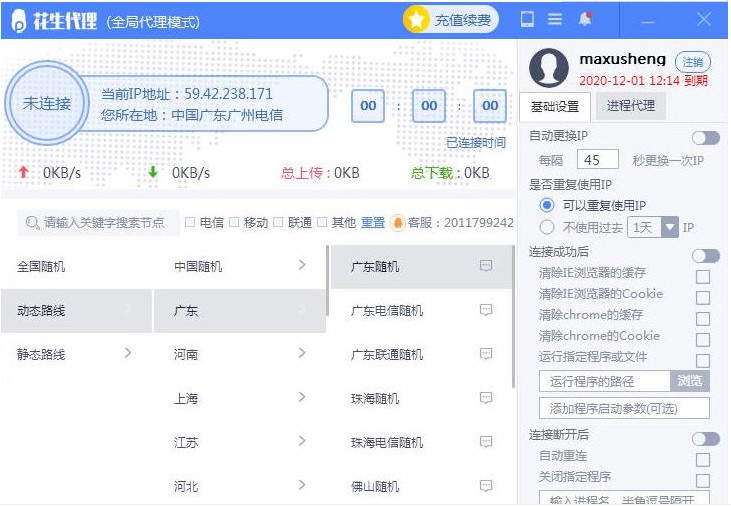Expand the 动态路线 chevron
Viewport: 731px width, 506px height.
(128, 309)
